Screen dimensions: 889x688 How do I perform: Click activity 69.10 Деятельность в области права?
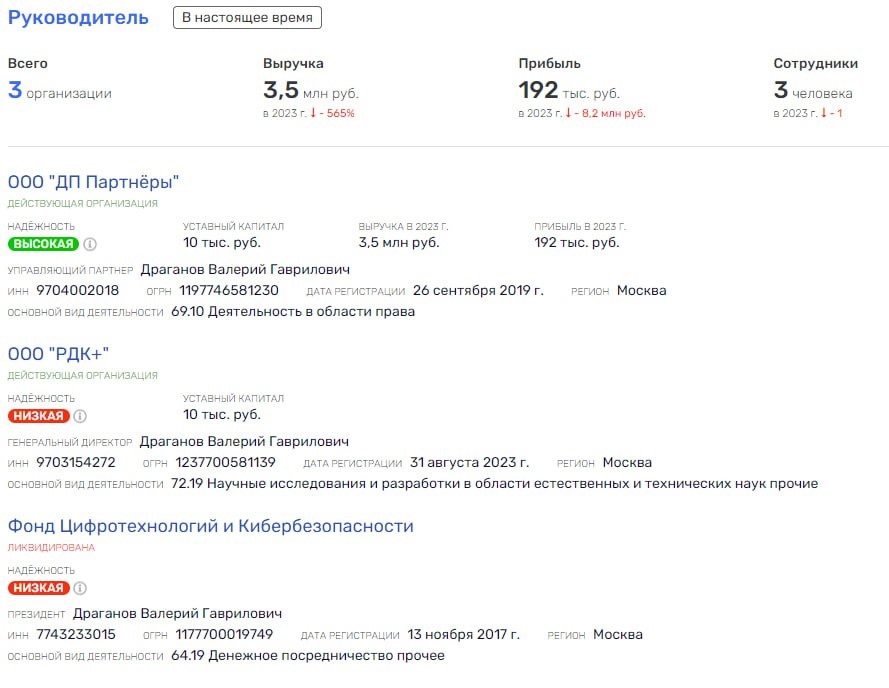point(293,311)
